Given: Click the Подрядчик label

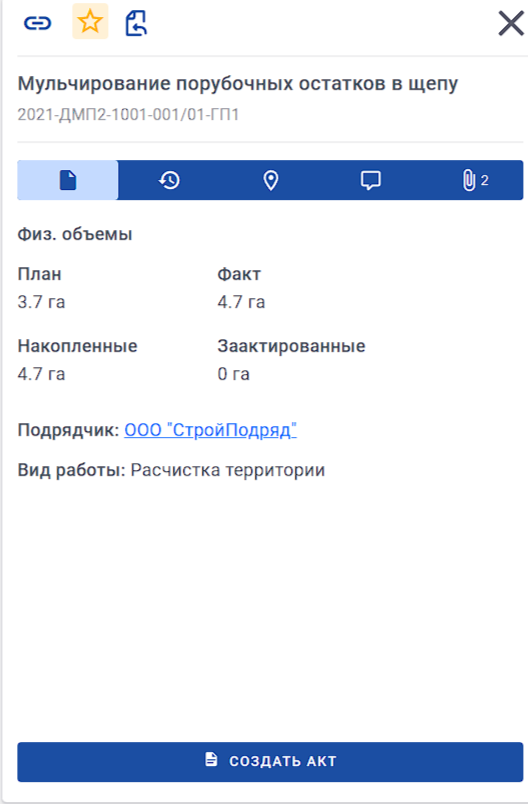Looking at the screenshot, I should coord(68,430).
